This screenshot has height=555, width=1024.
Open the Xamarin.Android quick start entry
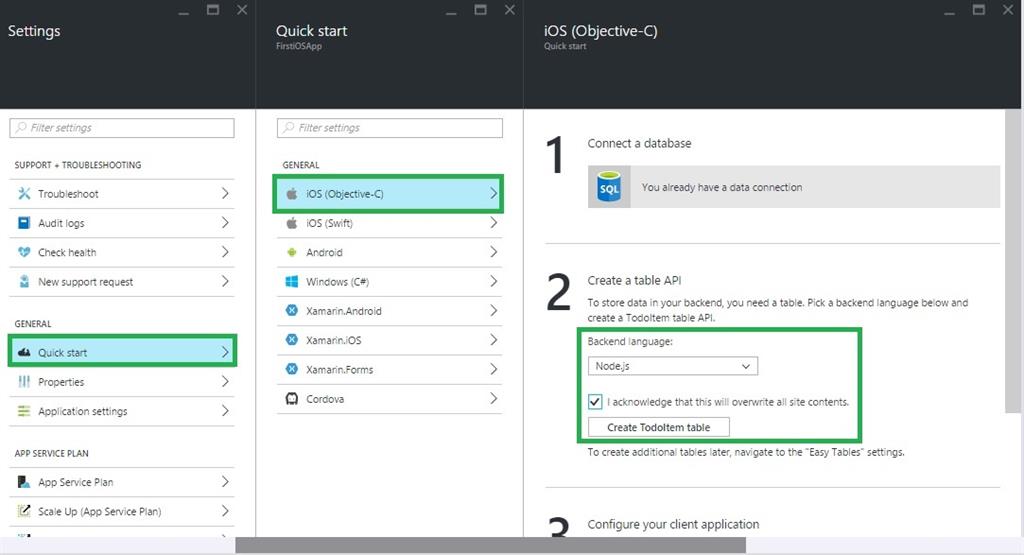(x=343, y=311)
